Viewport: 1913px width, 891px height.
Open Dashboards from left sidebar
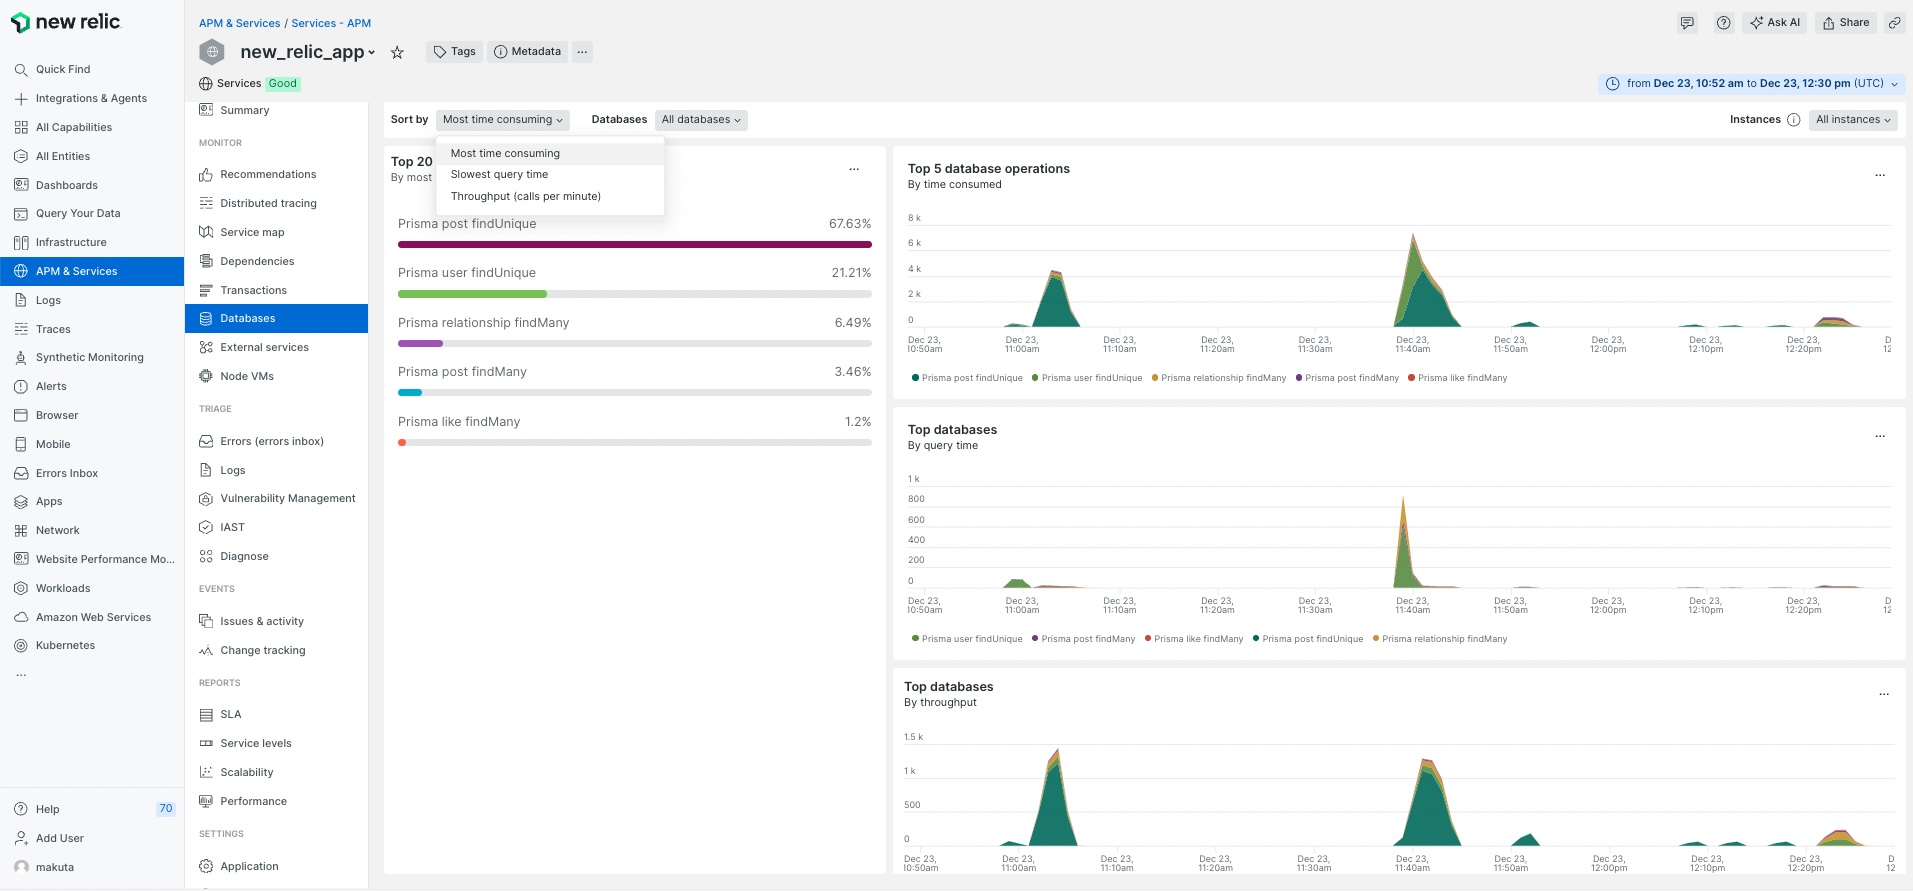(66, 185)
